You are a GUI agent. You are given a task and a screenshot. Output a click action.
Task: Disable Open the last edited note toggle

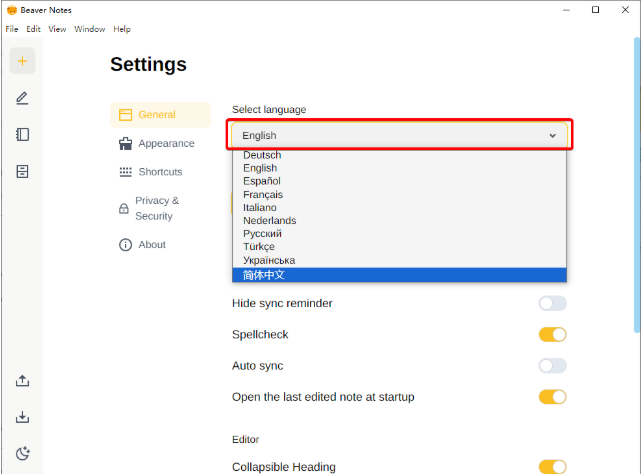point(552,397)
